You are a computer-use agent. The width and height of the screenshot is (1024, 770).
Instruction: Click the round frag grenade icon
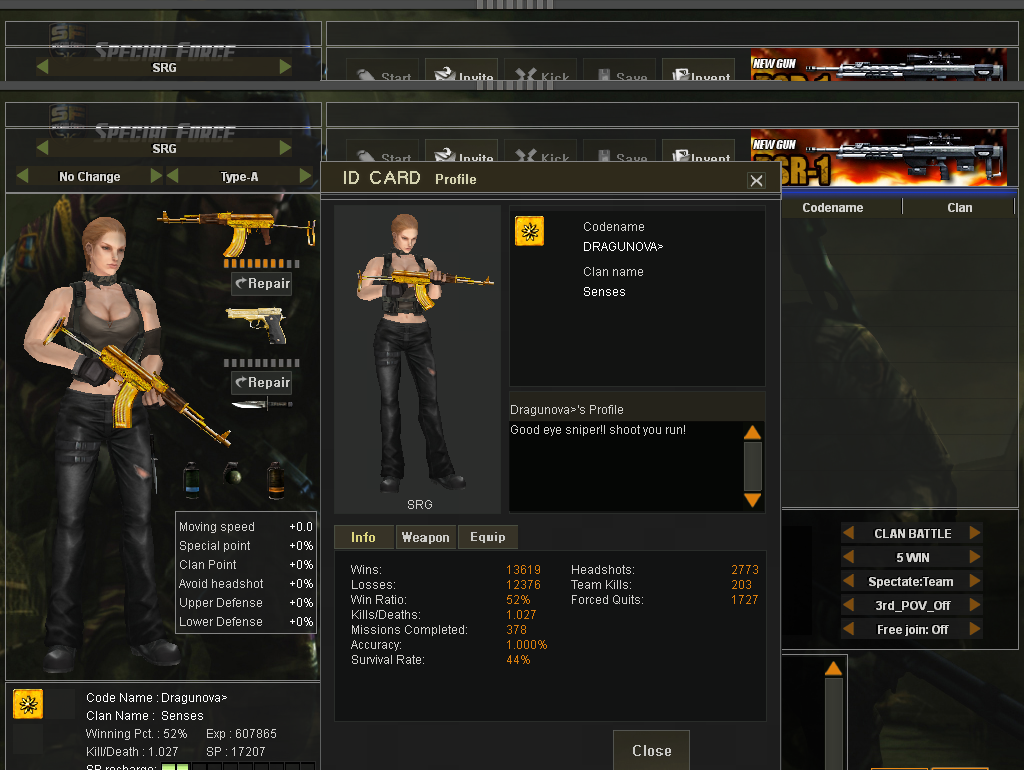(232, 473)
